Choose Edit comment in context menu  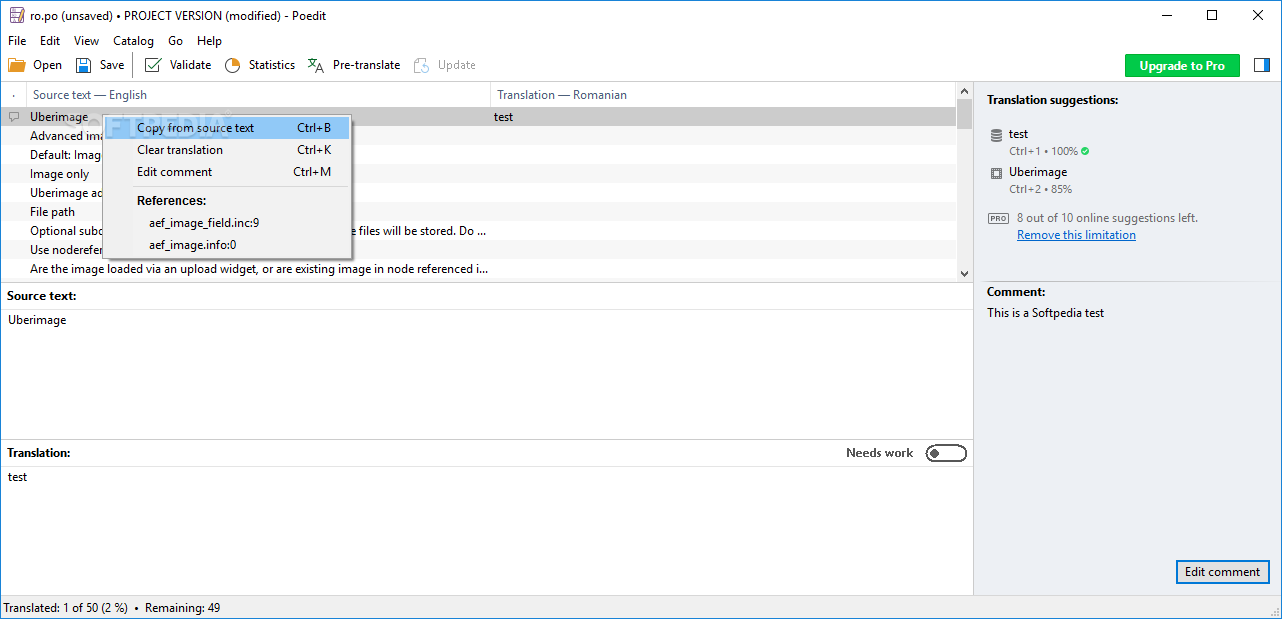click(x=227, y=172)
